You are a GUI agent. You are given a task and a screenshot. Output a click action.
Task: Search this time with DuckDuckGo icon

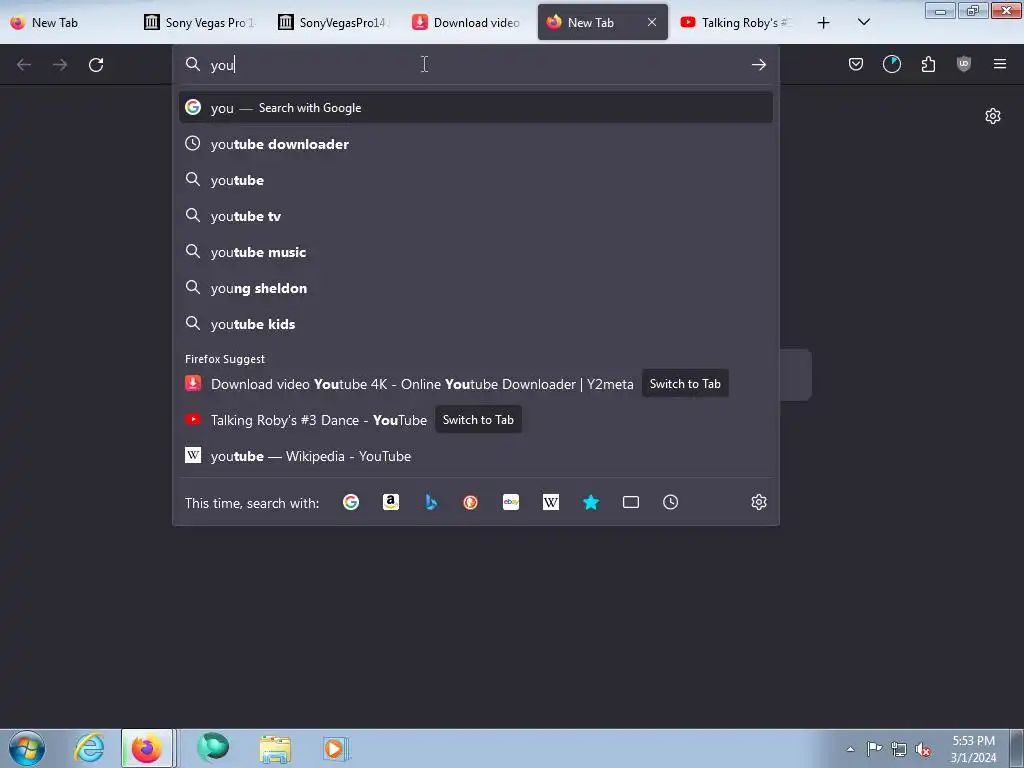pos(470,502)
